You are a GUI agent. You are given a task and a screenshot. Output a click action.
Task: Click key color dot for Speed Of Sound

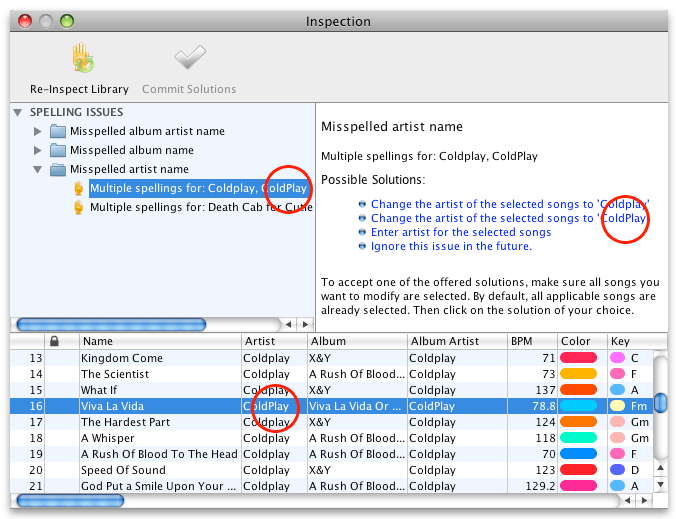[x=617, y=470]
